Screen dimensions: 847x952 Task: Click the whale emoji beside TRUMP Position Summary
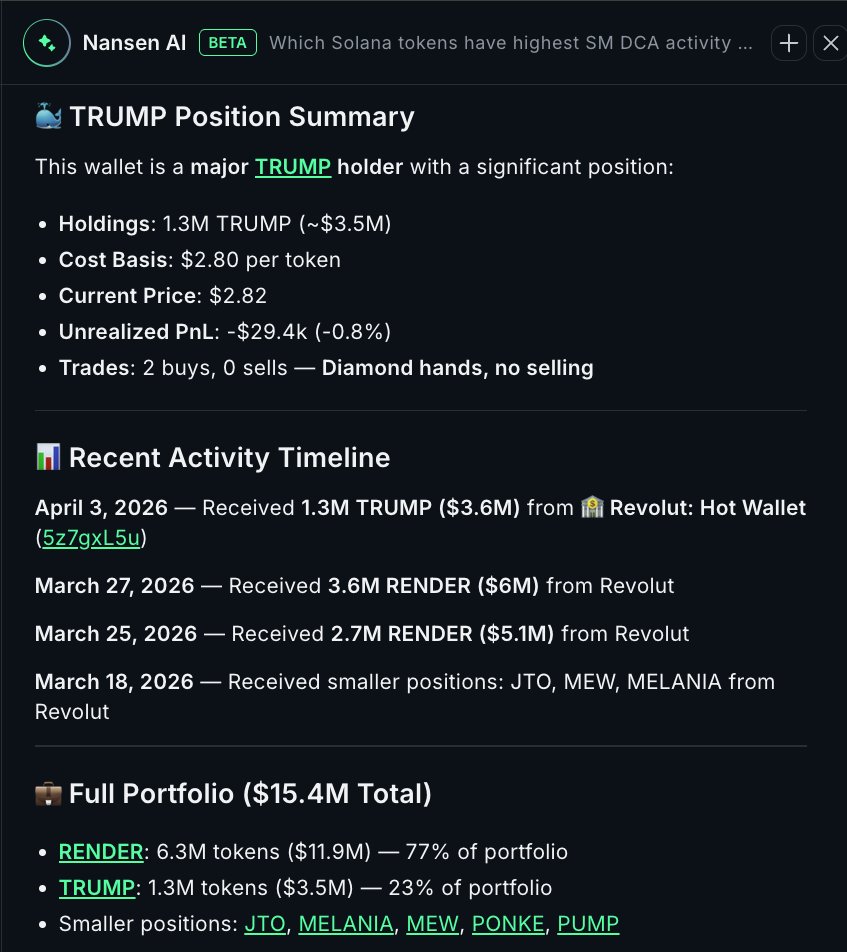pyautogui.click(x=48, y=117)
